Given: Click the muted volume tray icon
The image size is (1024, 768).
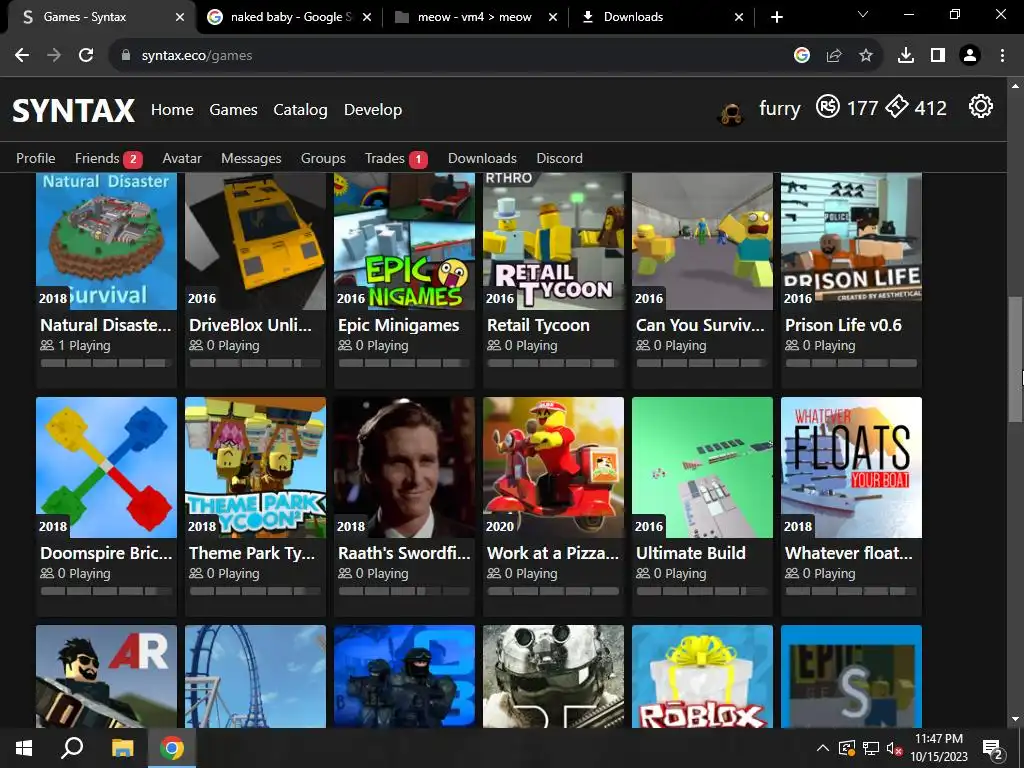Looking at the screenshot, I should (892, 748).
